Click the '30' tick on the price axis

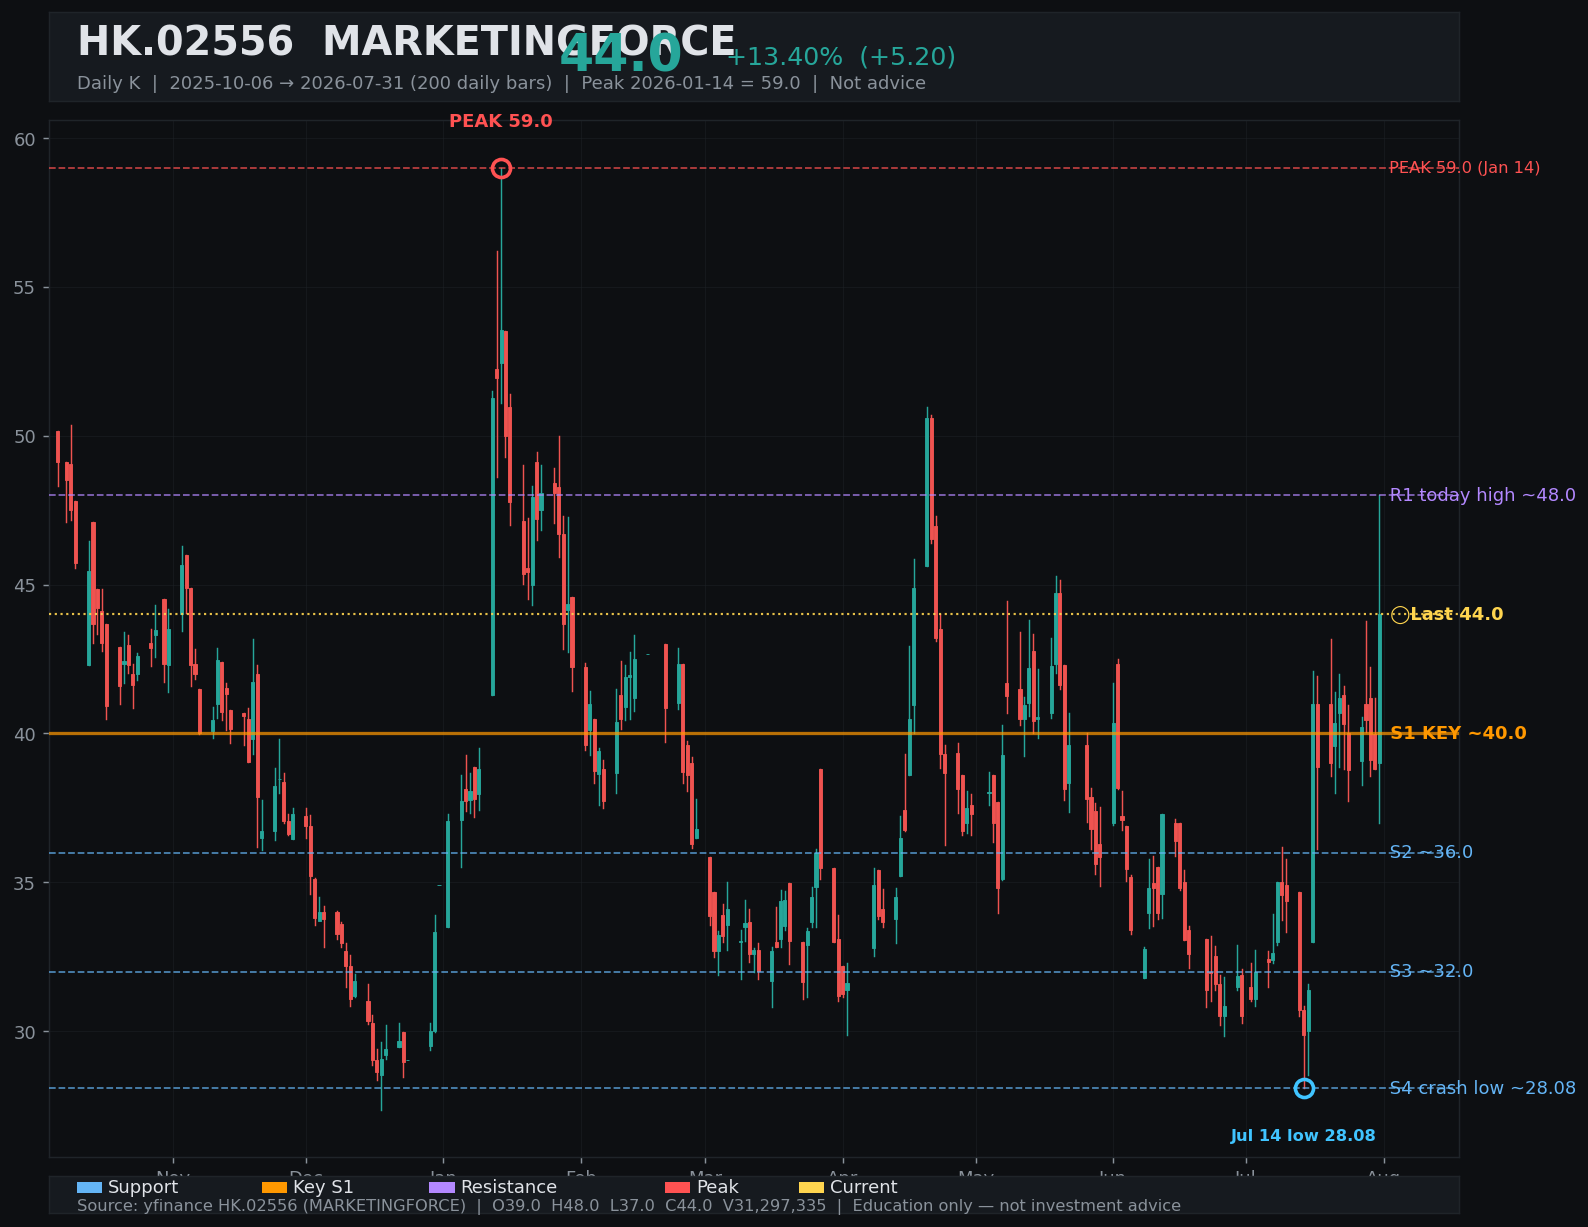25,1032
